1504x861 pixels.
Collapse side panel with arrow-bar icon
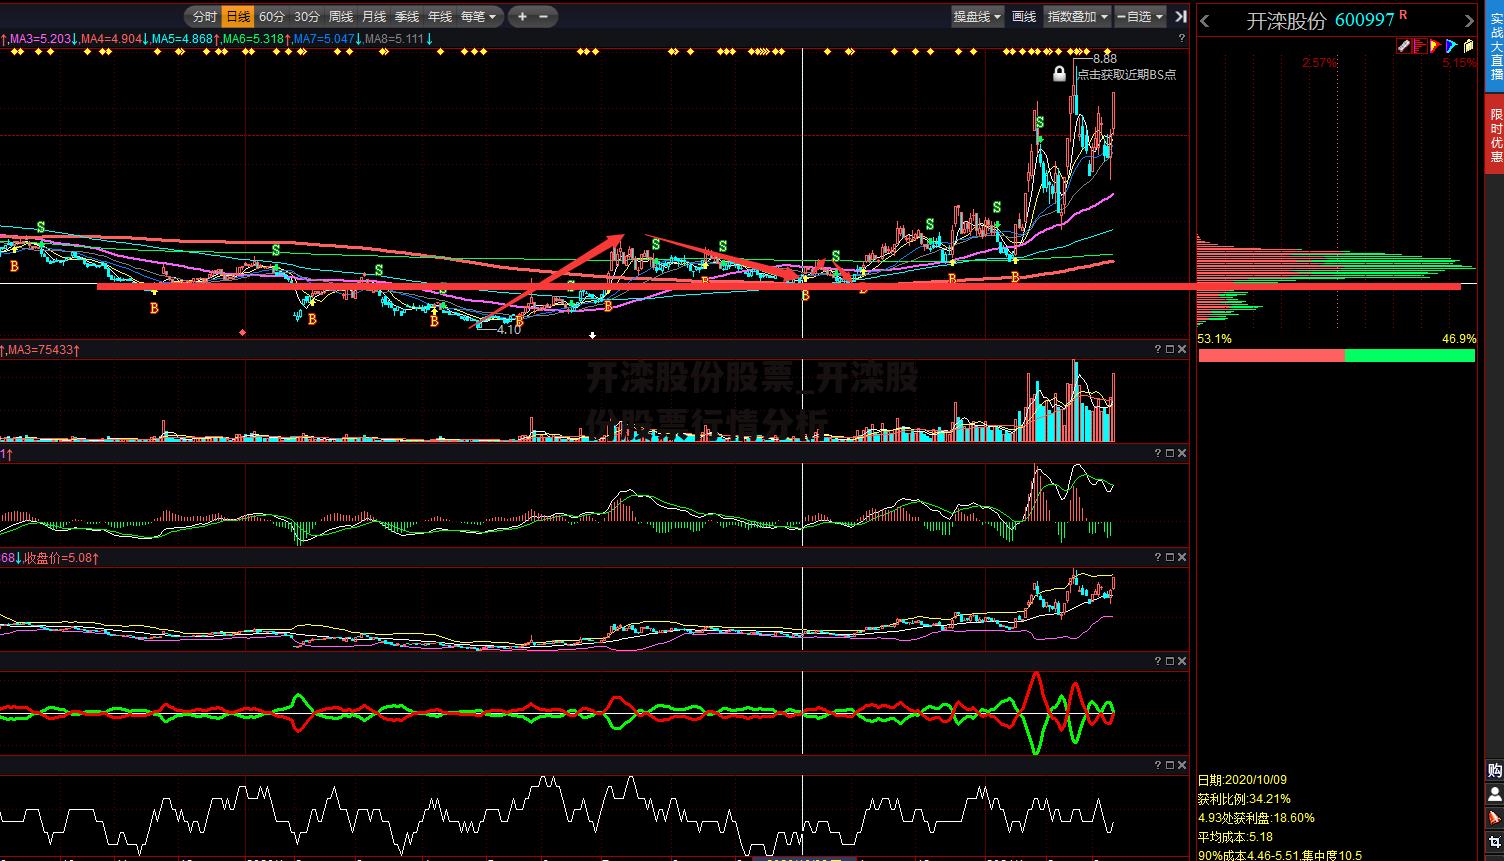tap(1180, 16)
